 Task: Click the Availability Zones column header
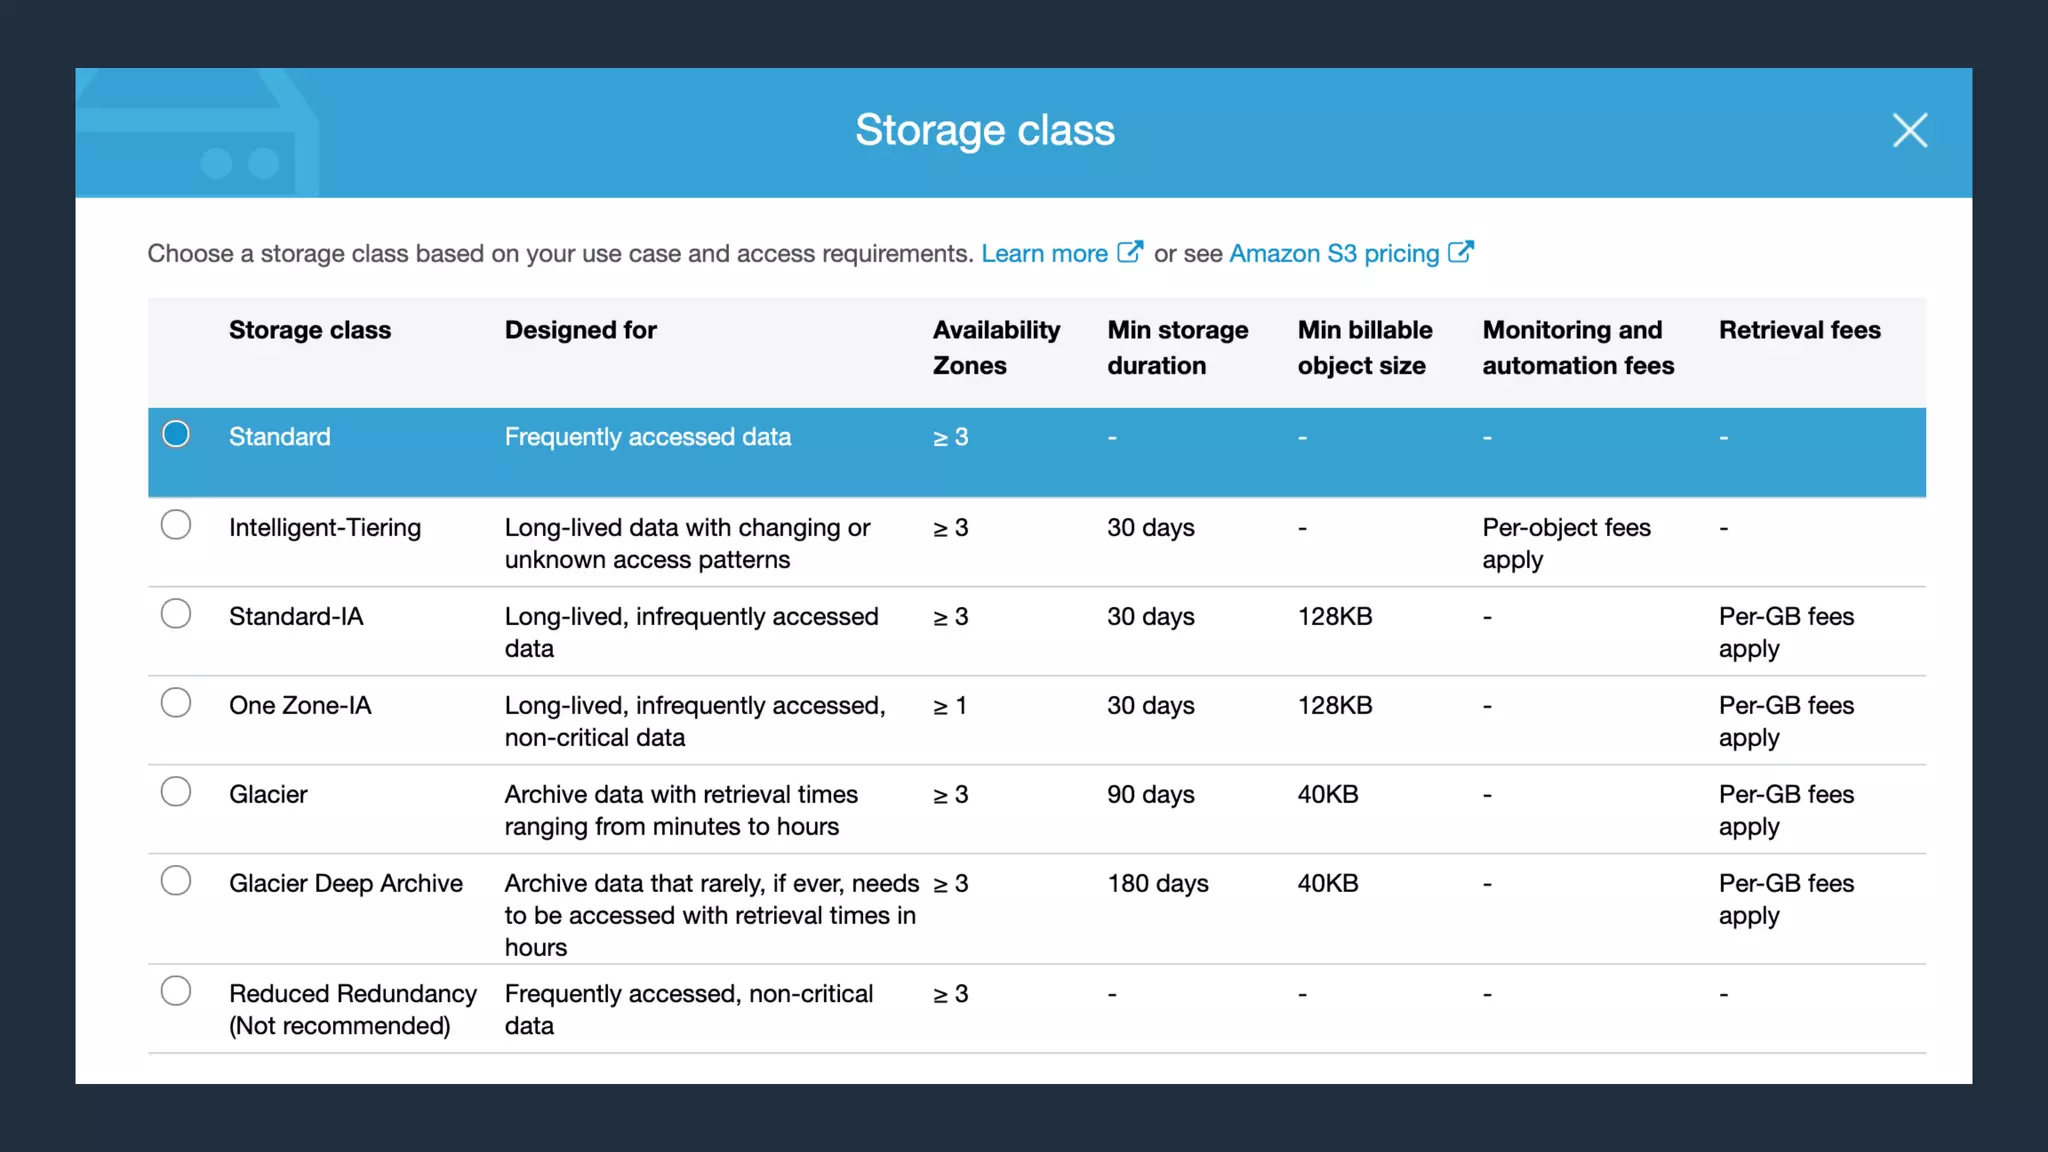point(996,347)
